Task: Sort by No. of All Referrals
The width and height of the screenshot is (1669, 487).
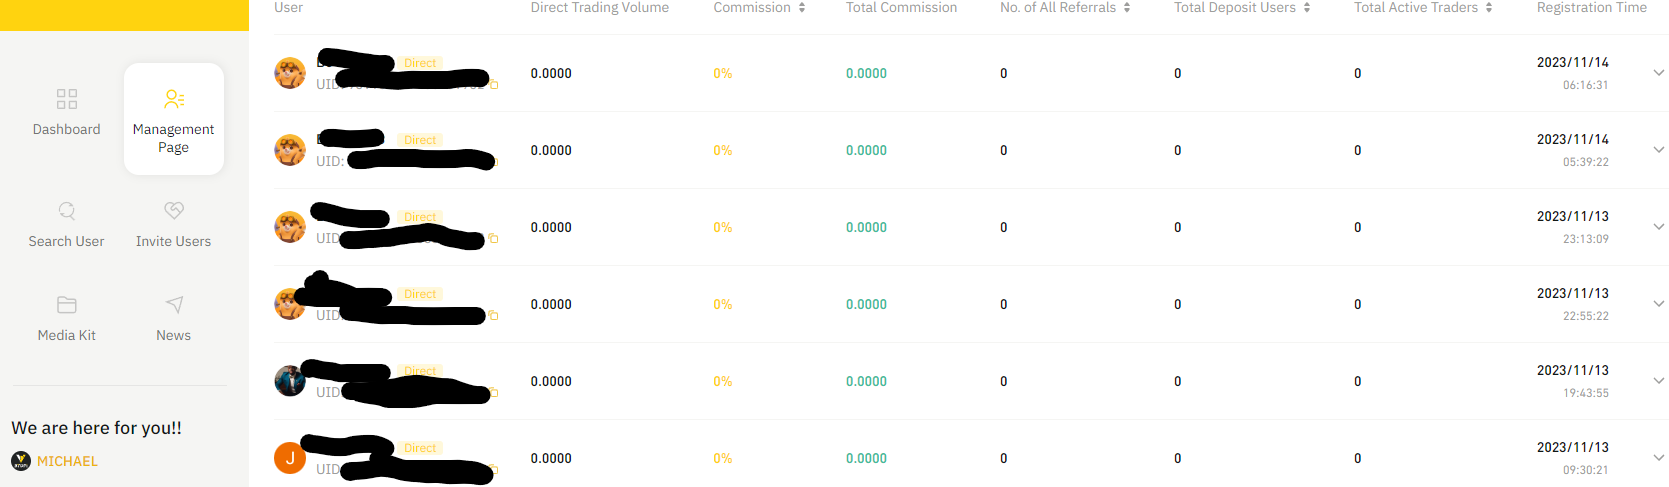Action: pos(1127,8)
